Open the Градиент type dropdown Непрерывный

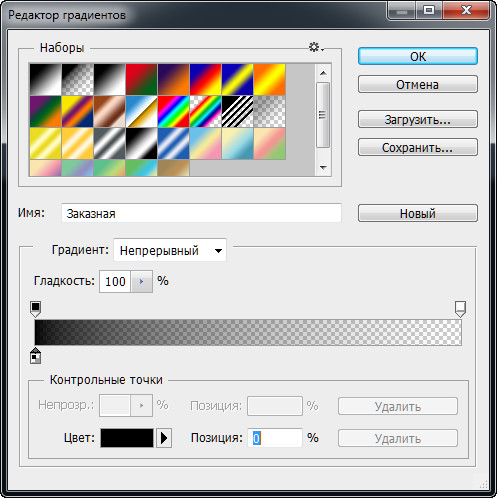(x=170, y=250)
